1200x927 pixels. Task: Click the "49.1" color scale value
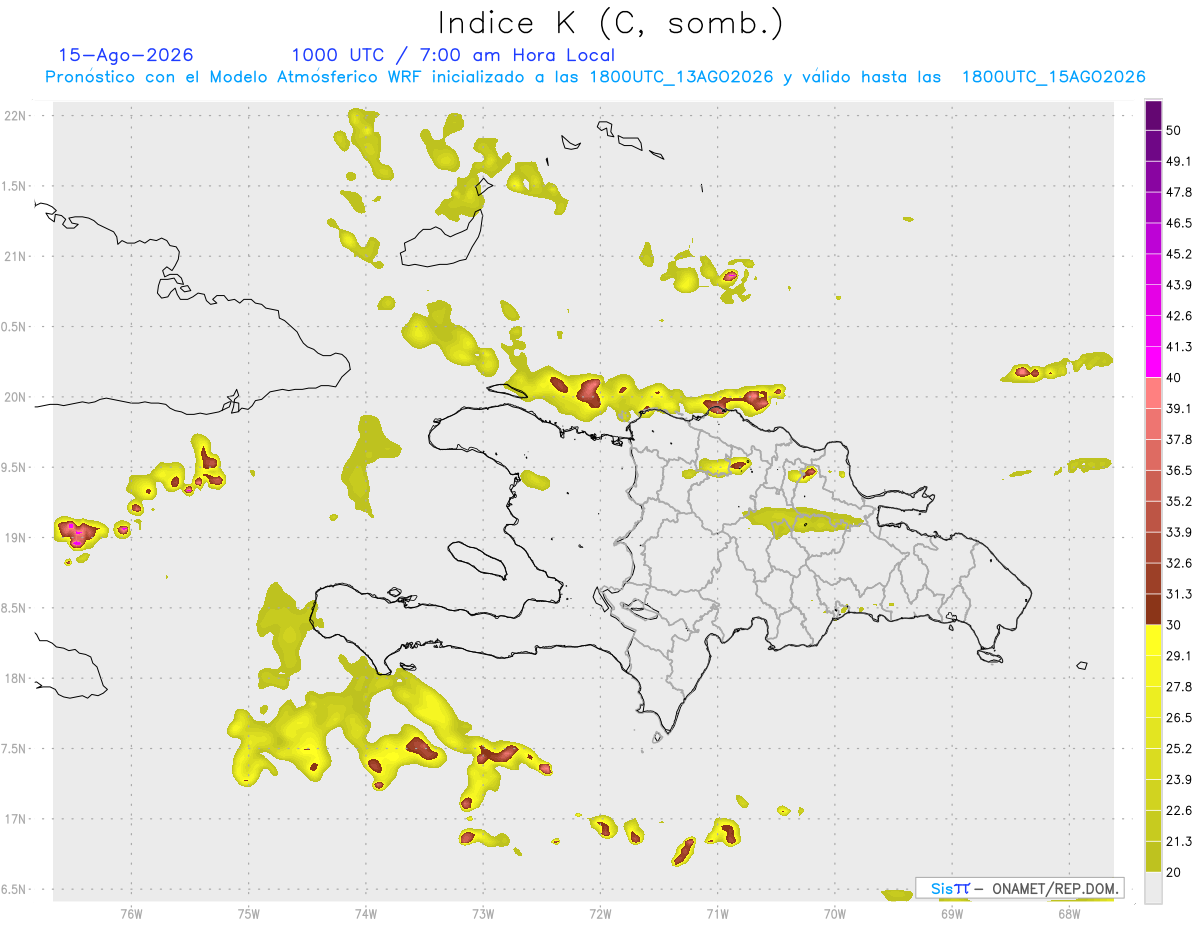click(x=1179, y=161)
